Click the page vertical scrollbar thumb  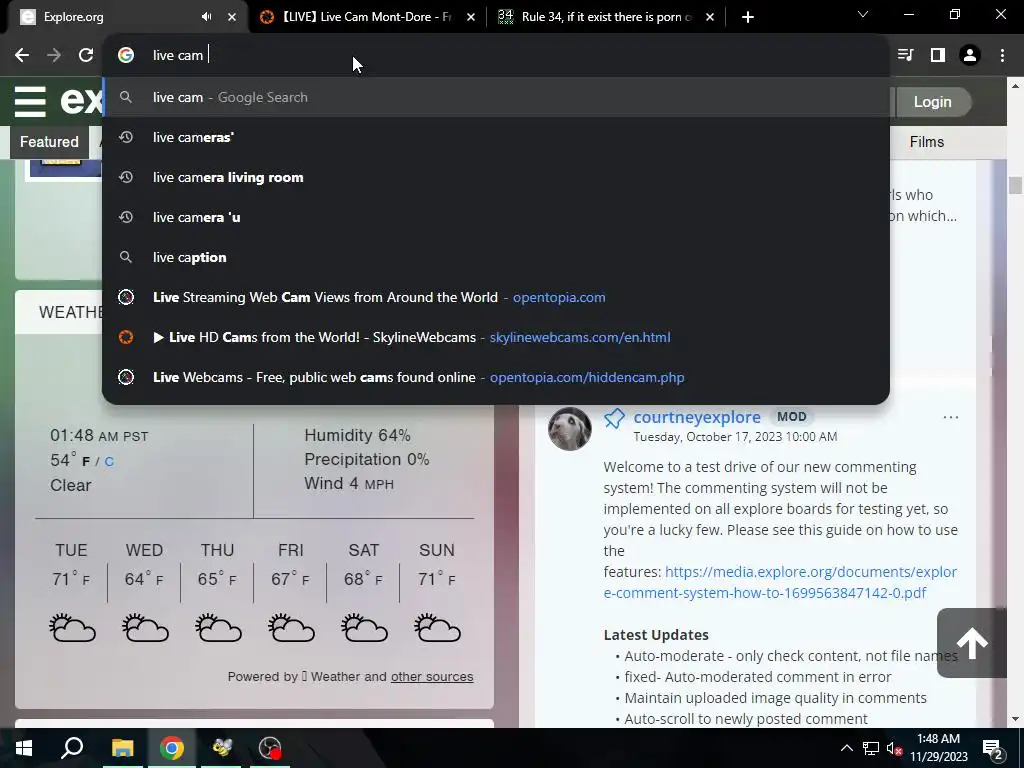pyautogui.click(x=1015, y=185)
